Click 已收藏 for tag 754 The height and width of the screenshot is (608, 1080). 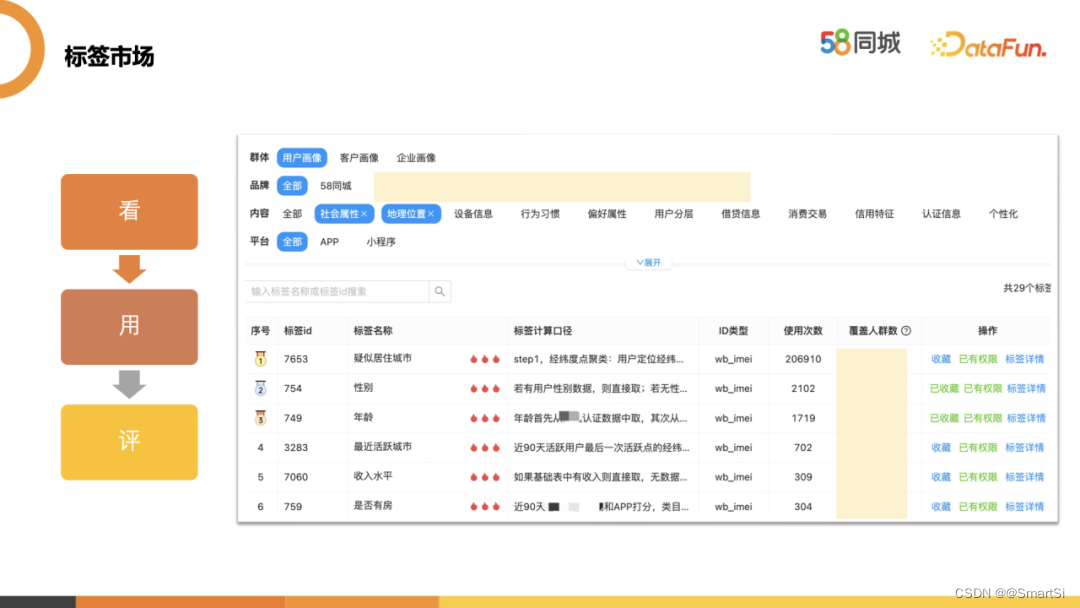[944, 389]
